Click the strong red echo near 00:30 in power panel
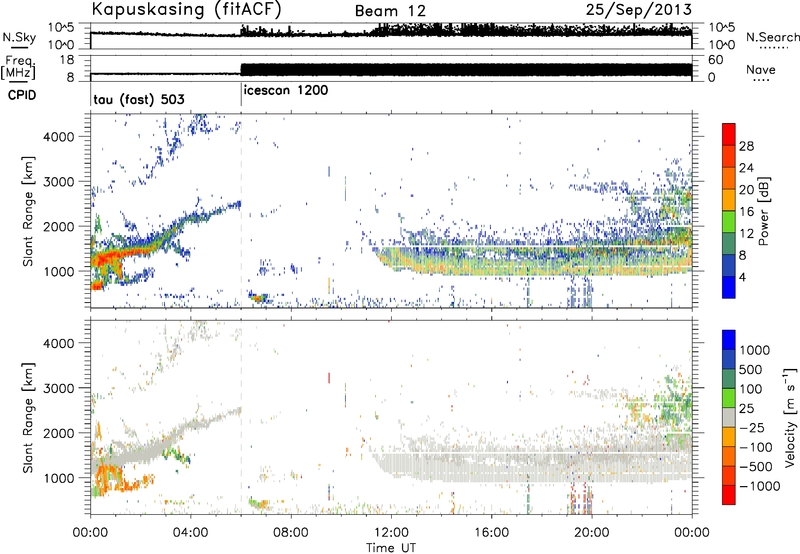 click(x=104, y=259)
